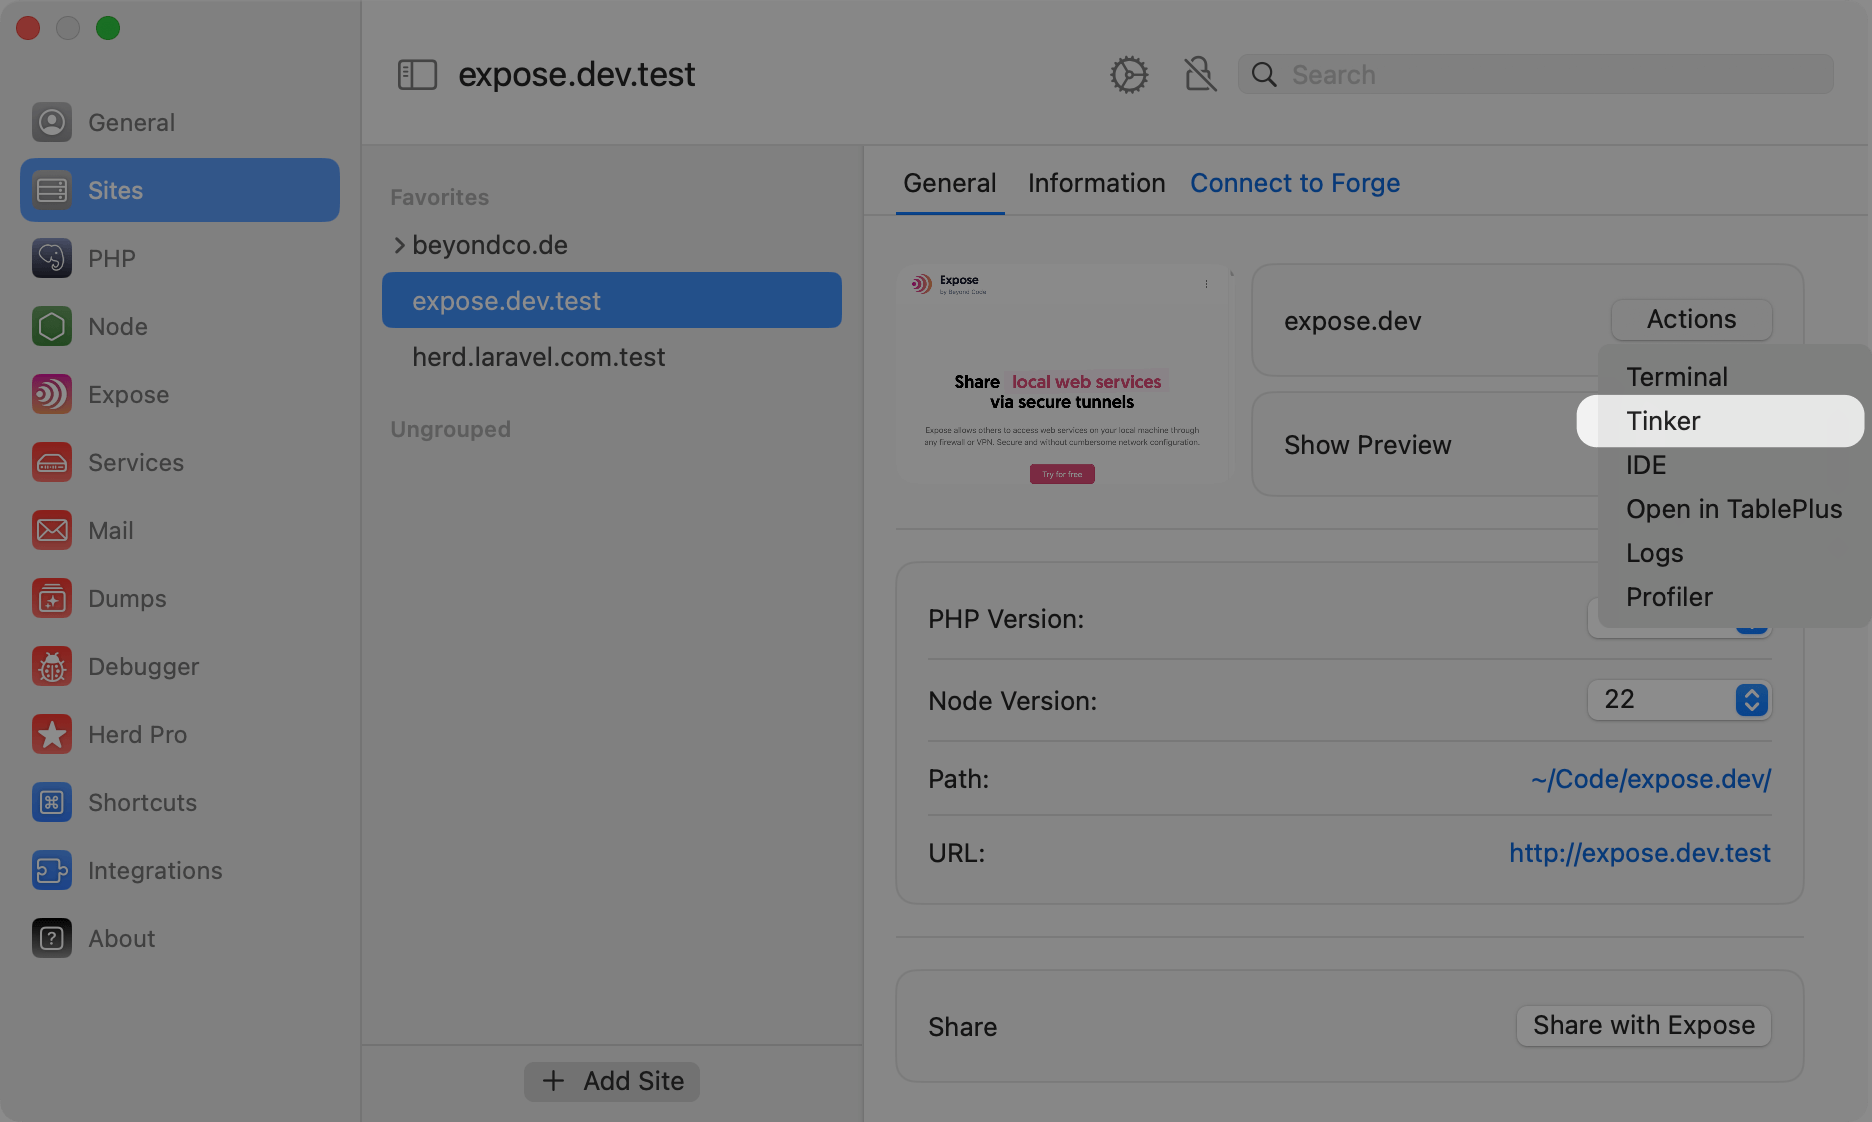
Task: Open the Actions dropdown button
Action: pos(1691,319)
